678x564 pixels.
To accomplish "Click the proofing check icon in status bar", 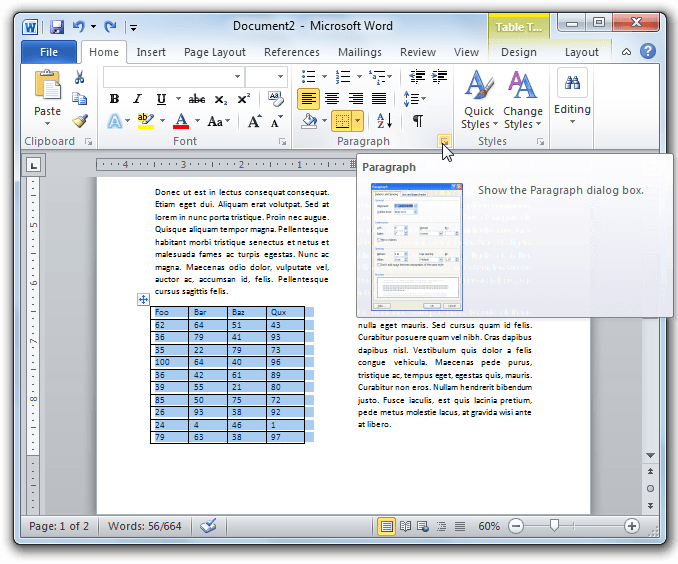I will click(208, 526).
